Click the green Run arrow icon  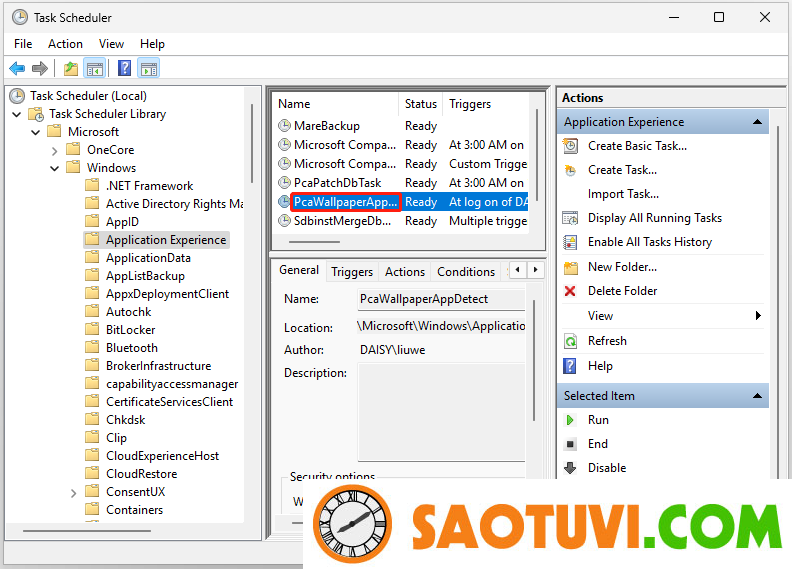(x=570, y=420)
